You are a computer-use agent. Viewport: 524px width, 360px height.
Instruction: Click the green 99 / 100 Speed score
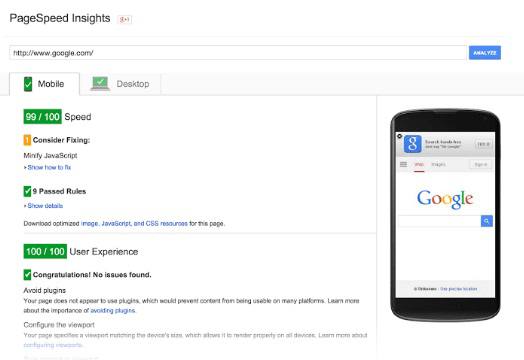pyautogui.click(x=42, y=117)
